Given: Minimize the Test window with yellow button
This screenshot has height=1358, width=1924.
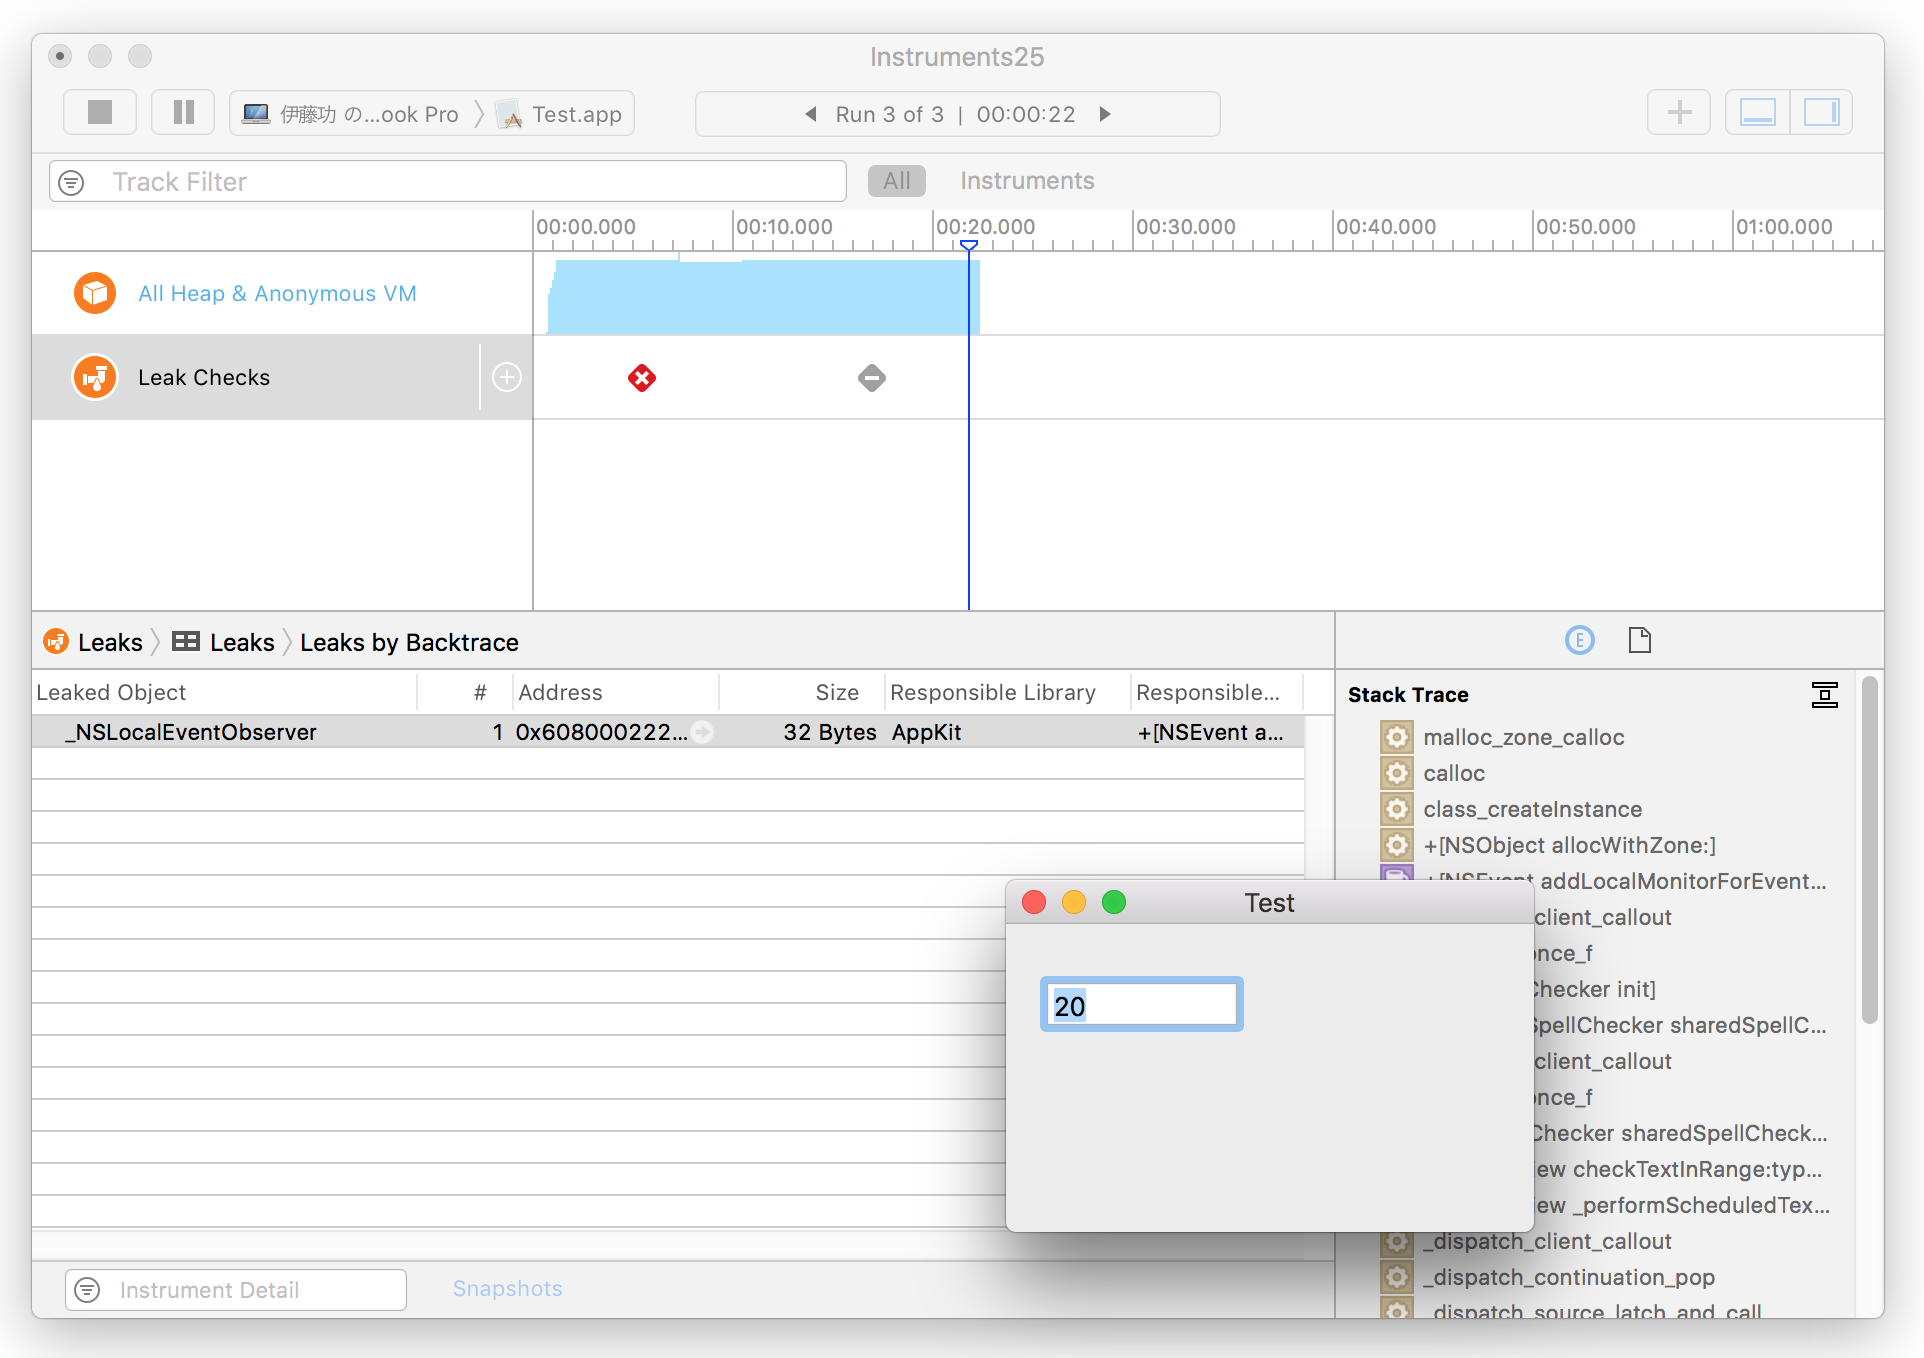Looking at the screenshot, I should [x=1074, y=903].
